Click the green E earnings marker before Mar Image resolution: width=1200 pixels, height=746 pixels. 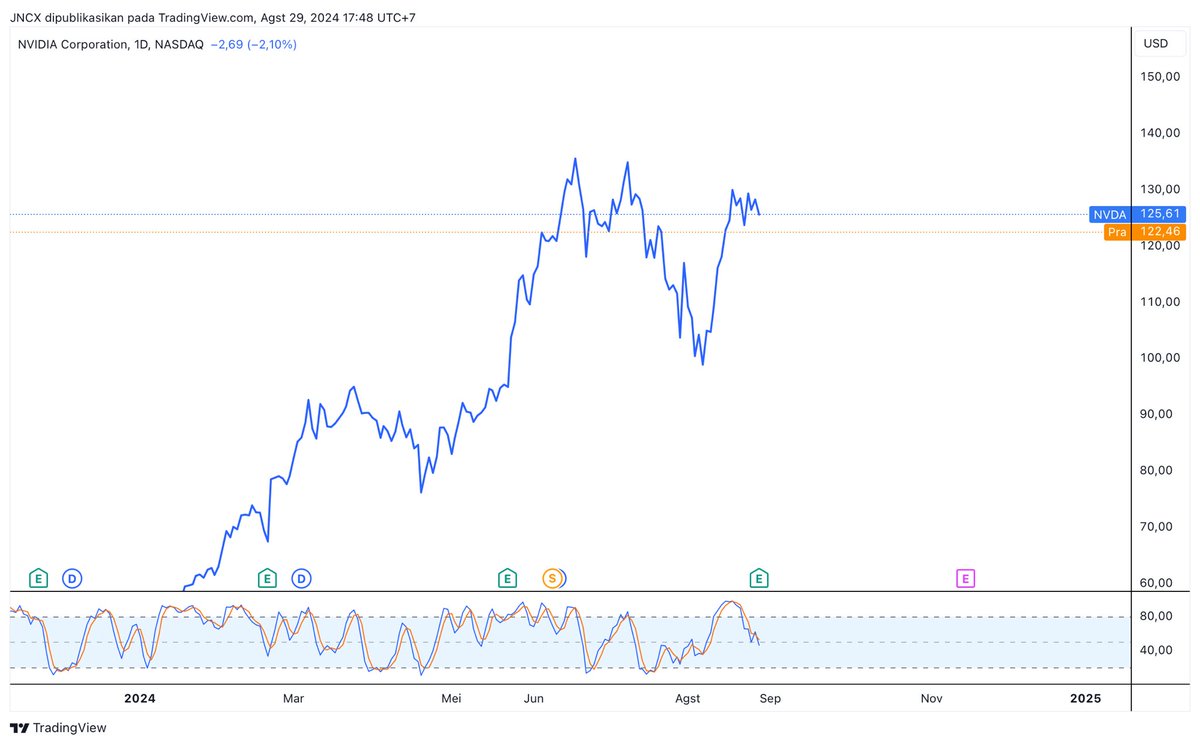(x=267, y=577)
